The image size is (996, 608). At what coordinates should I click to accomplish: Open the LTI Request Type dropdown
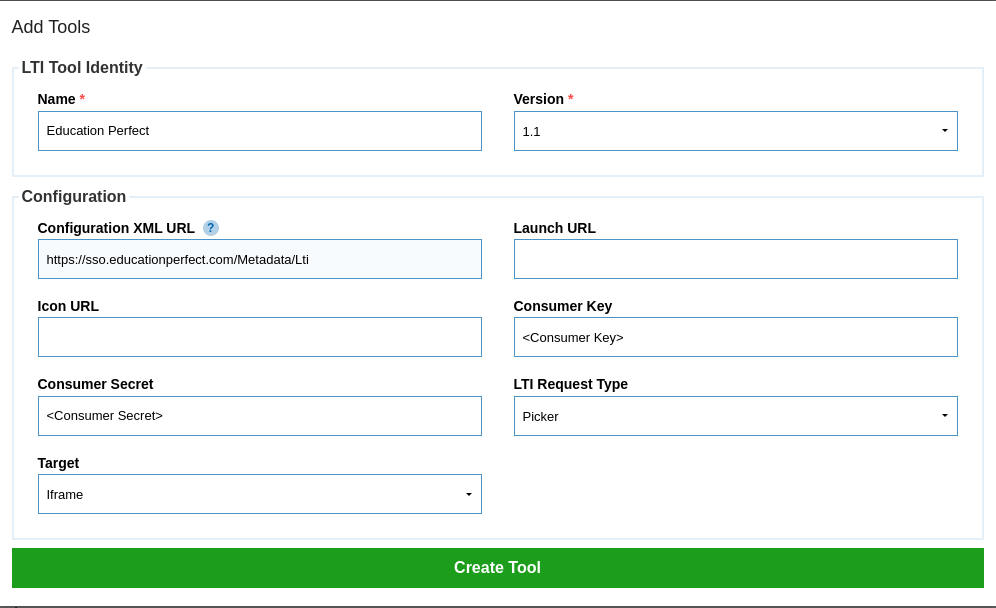736,416
